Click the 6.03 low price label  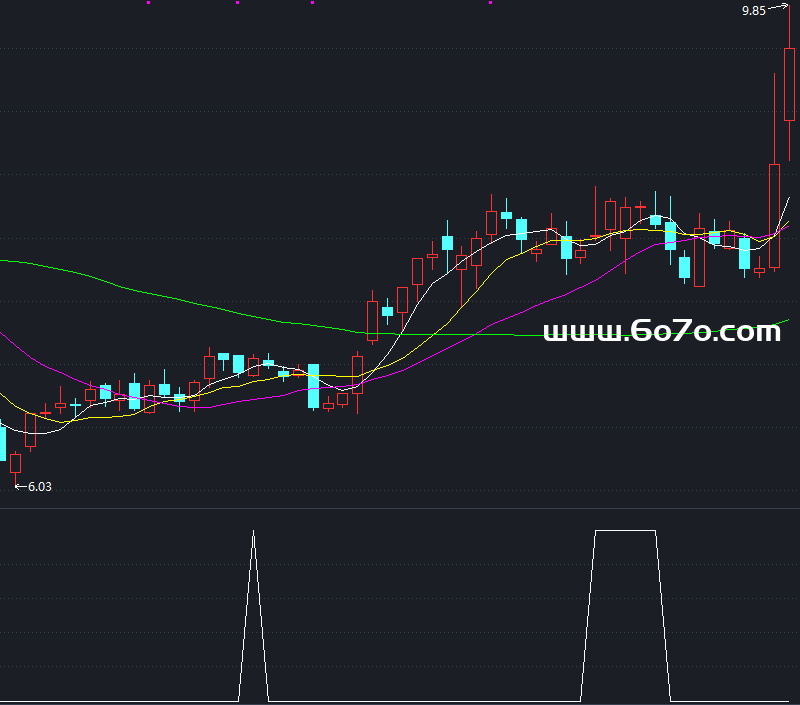click(x=39, y=487)
